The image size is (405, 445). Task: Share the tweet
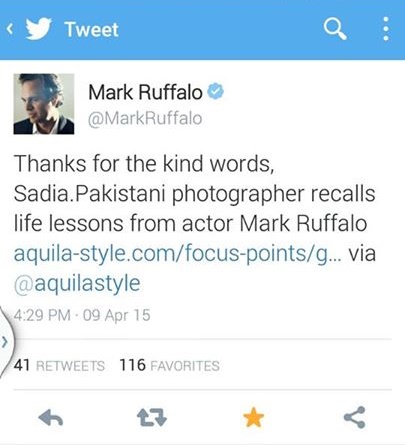[355, 417]
